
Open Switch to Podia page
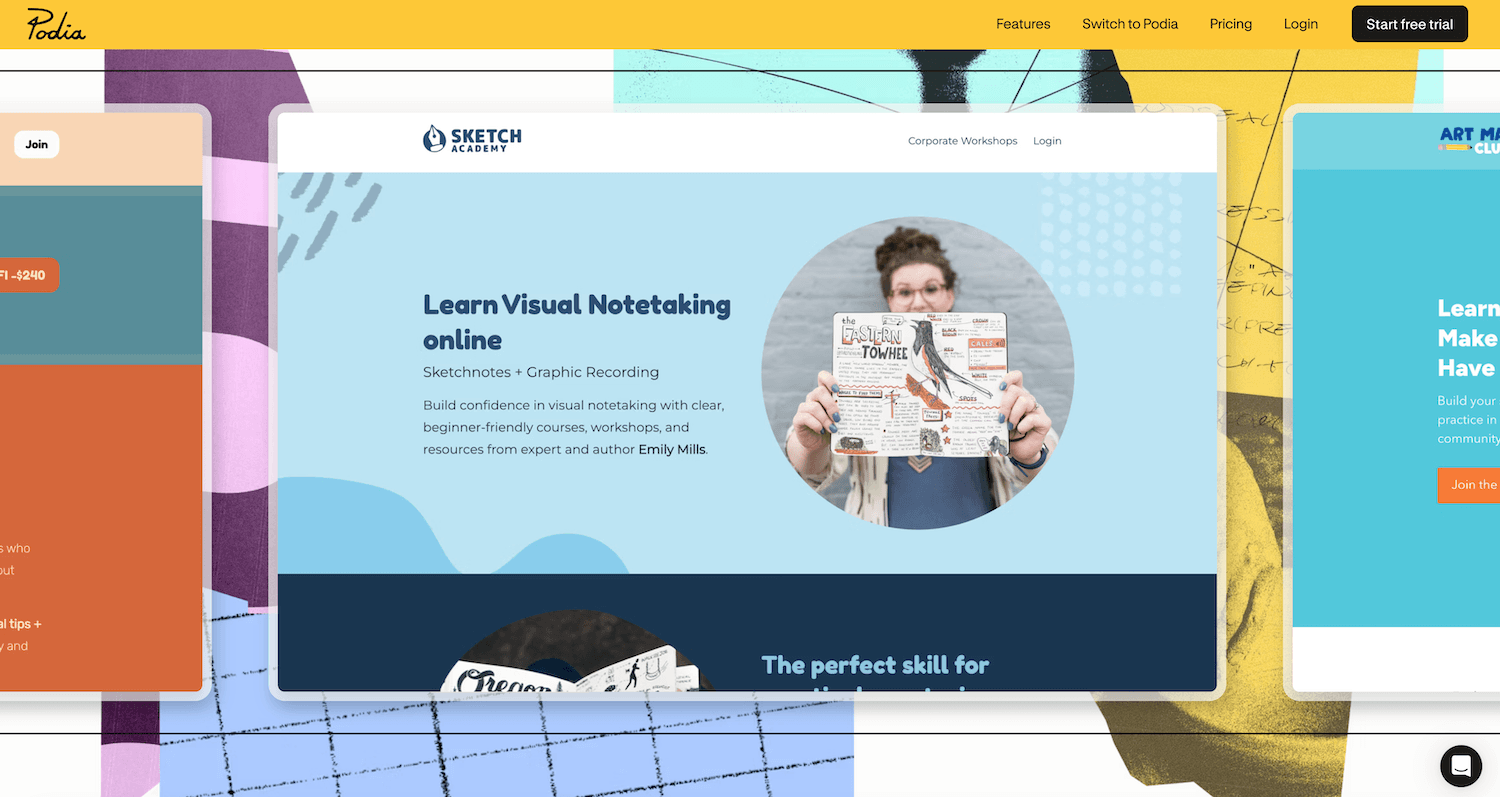point(1130,24)
